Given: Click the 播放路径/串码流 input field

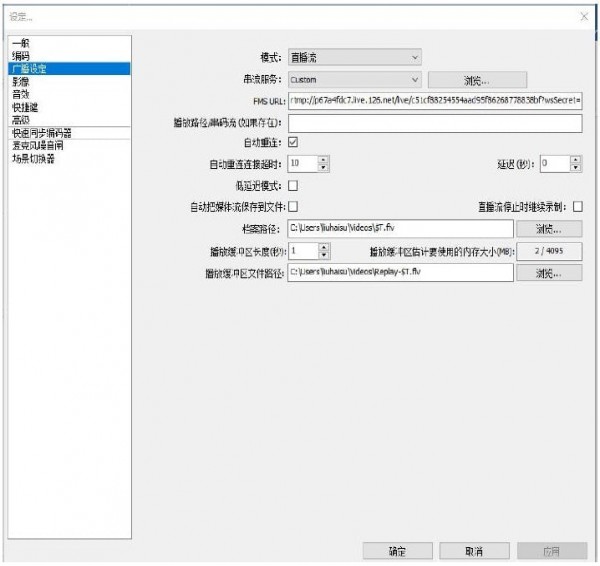Looking at the screenshot, I should 435,123.
